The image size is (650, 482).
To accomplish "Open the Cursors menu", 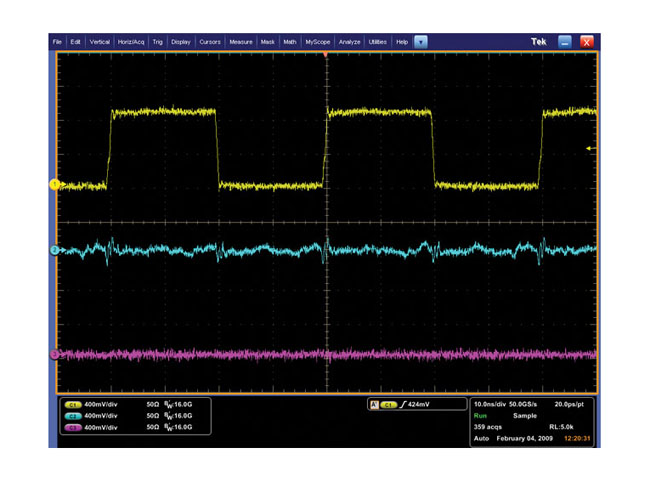I will click(x=210, y=42).
